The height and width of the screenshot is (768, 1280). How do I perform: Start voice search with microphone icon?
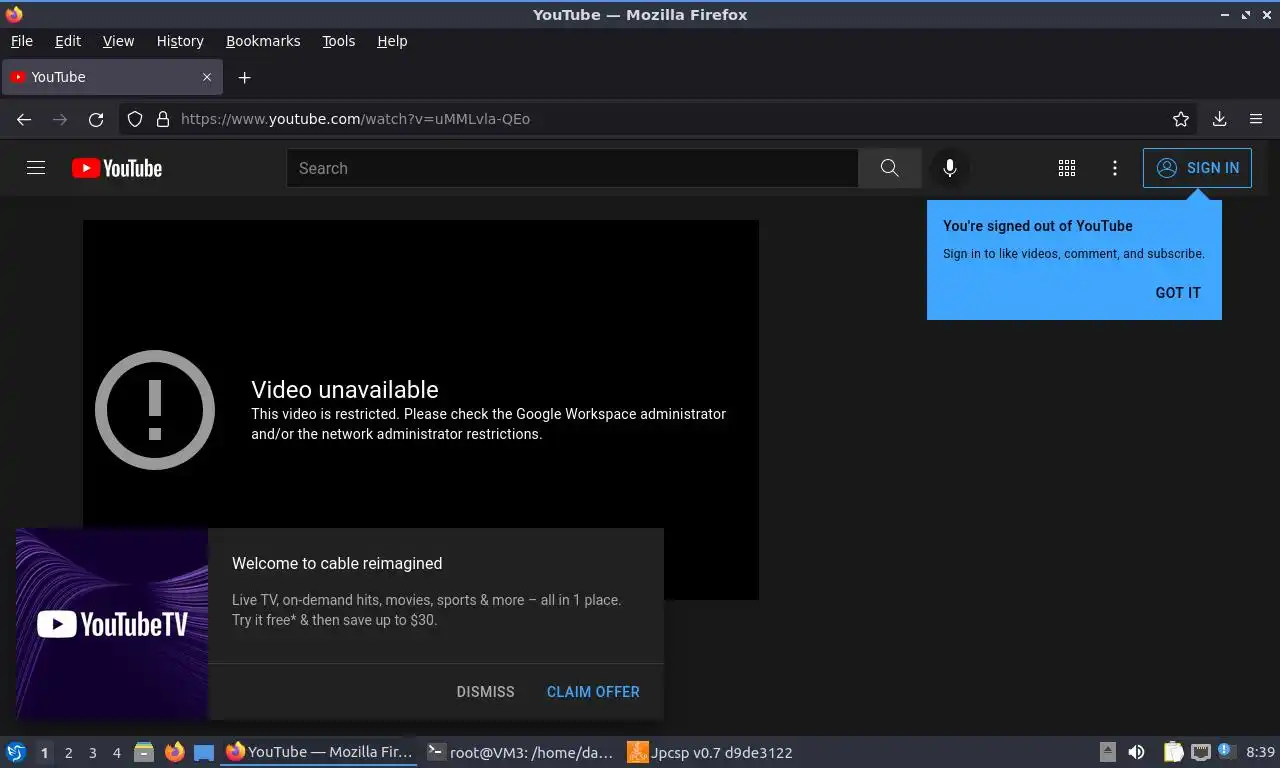(950, 168)
